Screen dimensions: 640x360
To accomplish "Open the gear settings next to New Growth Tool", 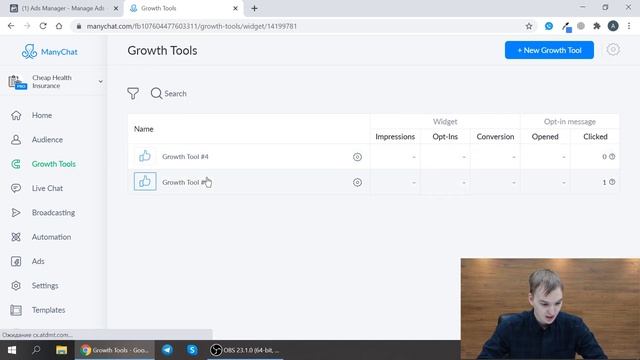I will click(x=613, y=50).
